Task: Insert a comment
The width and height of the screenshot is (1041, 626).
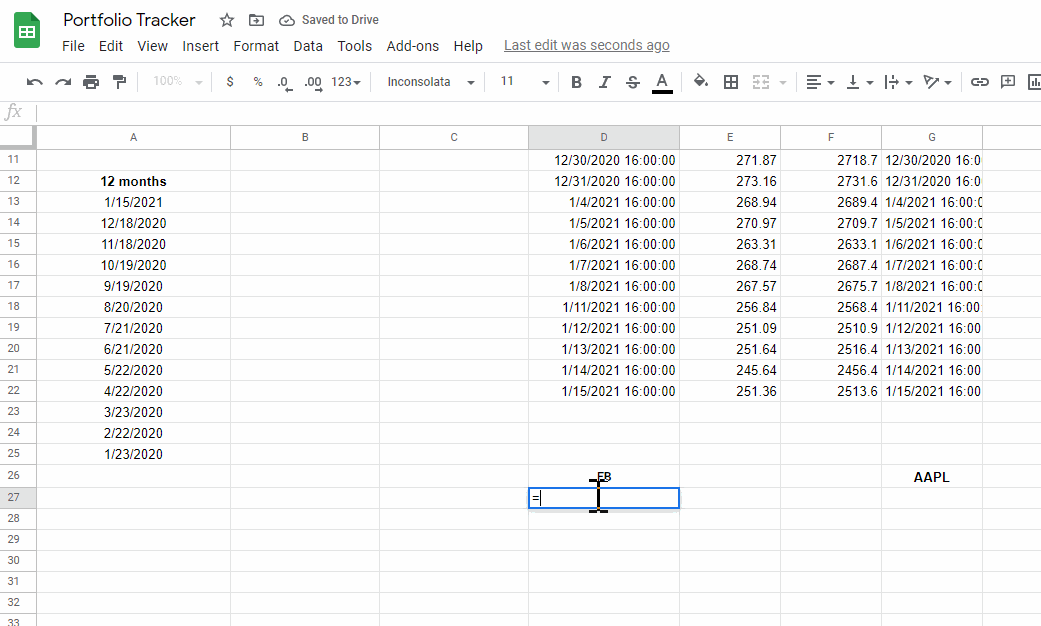Action: [1008, 82]
